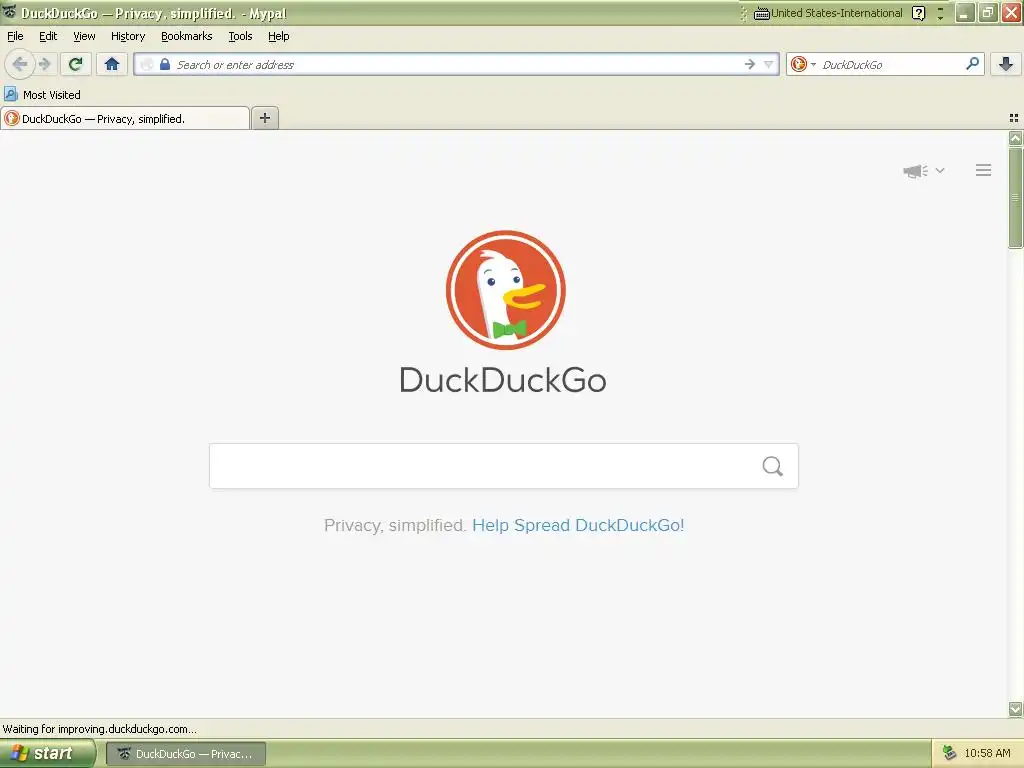
Task: Expand the address bar history dropdown
Action: point(769,64)
